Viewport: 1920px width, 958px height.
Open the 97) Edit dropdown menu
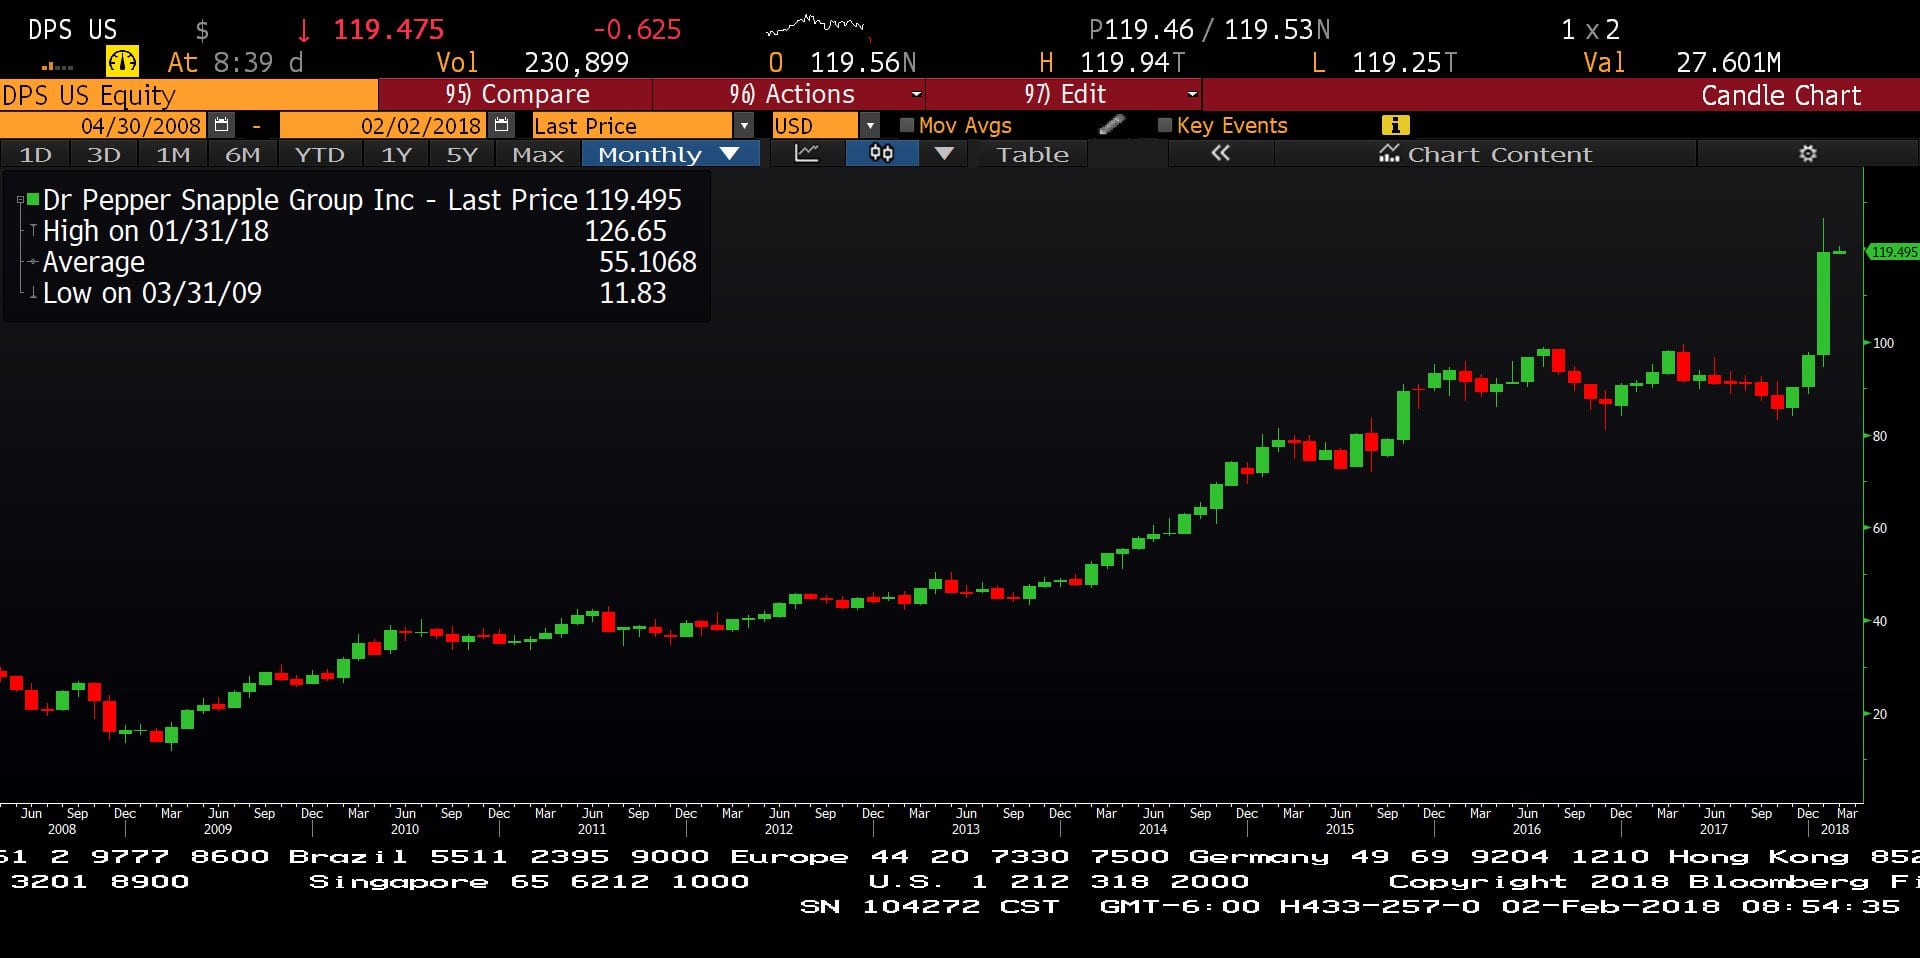pos(1064,94)
